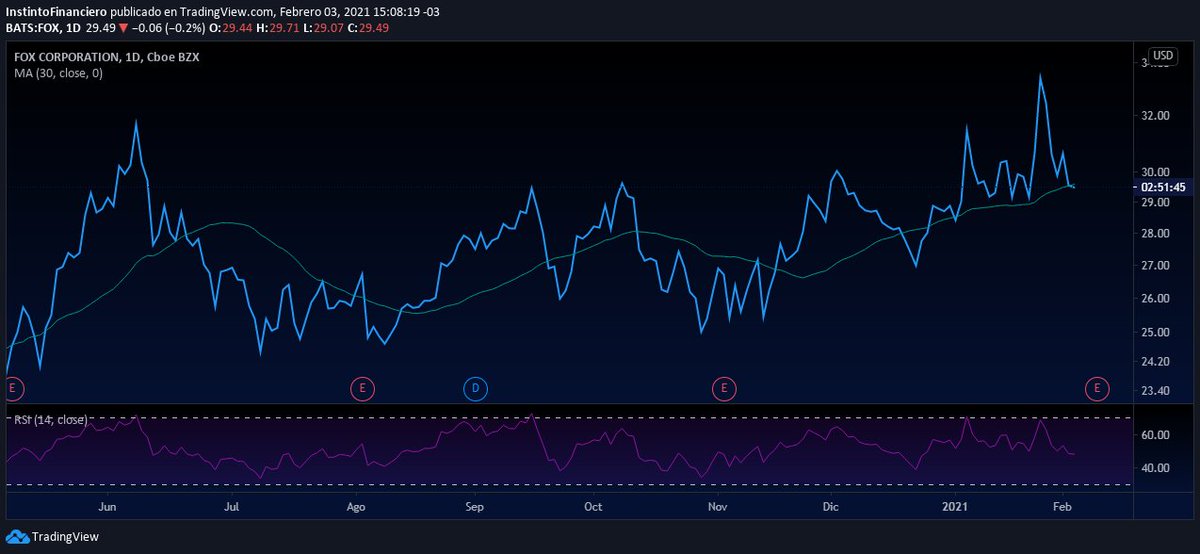Image resolution: width=1200 pixels, height=554 pixels.
Task: Click the 23.40 price axis label
Action: click(1155, 391)
